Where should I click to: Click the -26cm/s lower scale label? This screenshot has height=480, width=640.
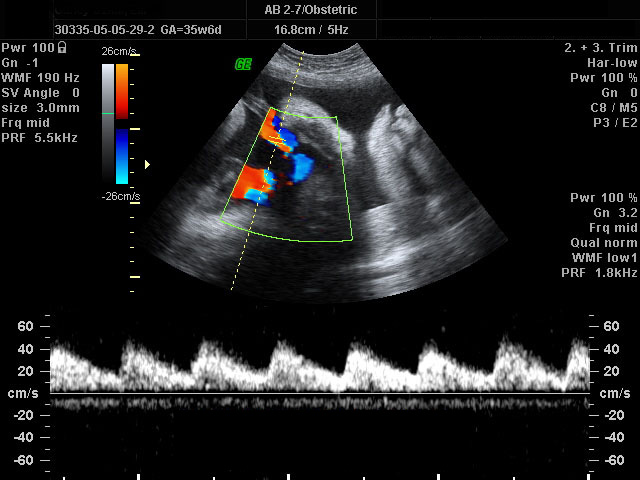121,196
